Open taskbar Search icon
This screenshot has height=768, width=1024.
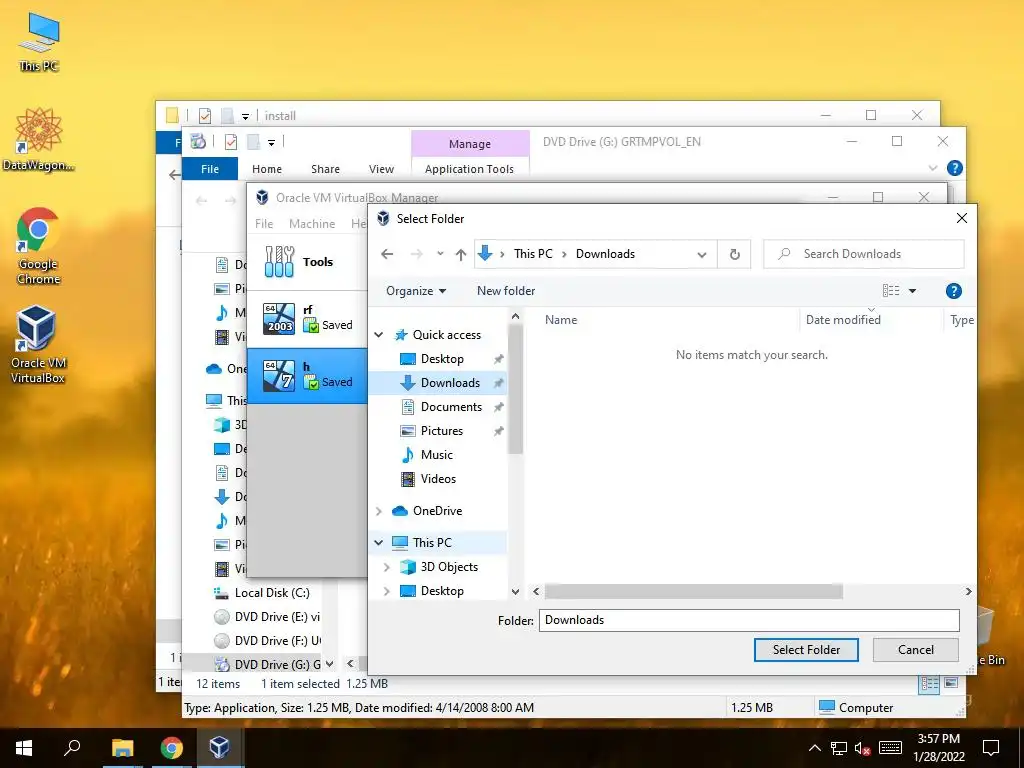click(72, 748)
